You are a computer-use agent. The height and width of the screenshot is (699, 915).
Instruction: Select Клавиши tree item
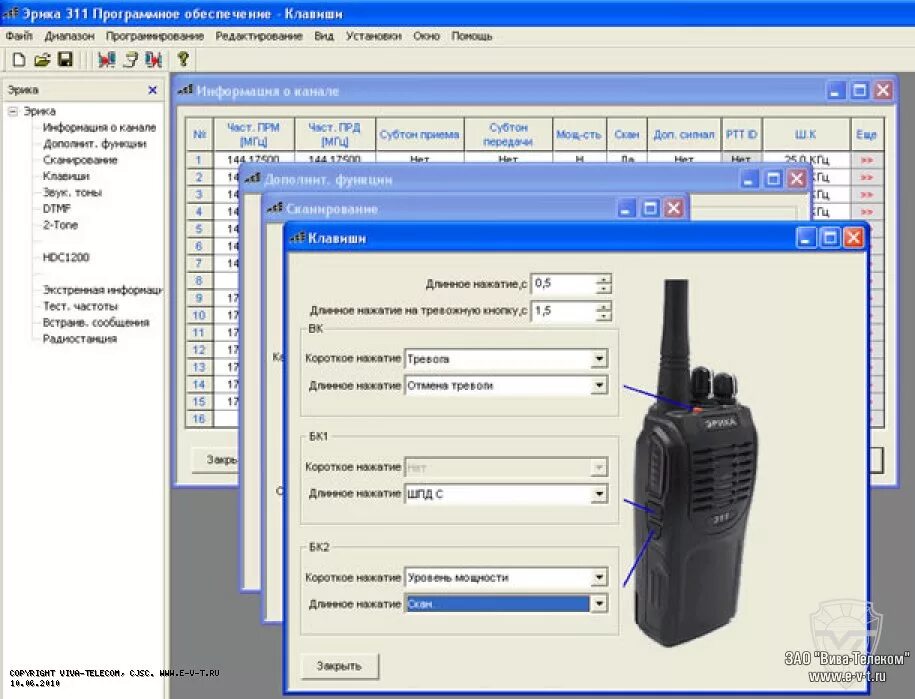[66, 176]
